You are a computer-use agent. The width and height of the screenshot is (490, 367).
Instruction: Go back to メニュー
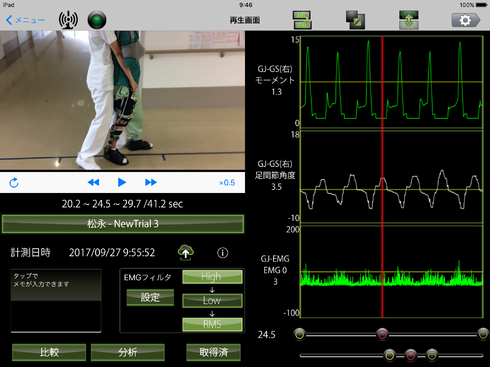[x=25, y=20]
